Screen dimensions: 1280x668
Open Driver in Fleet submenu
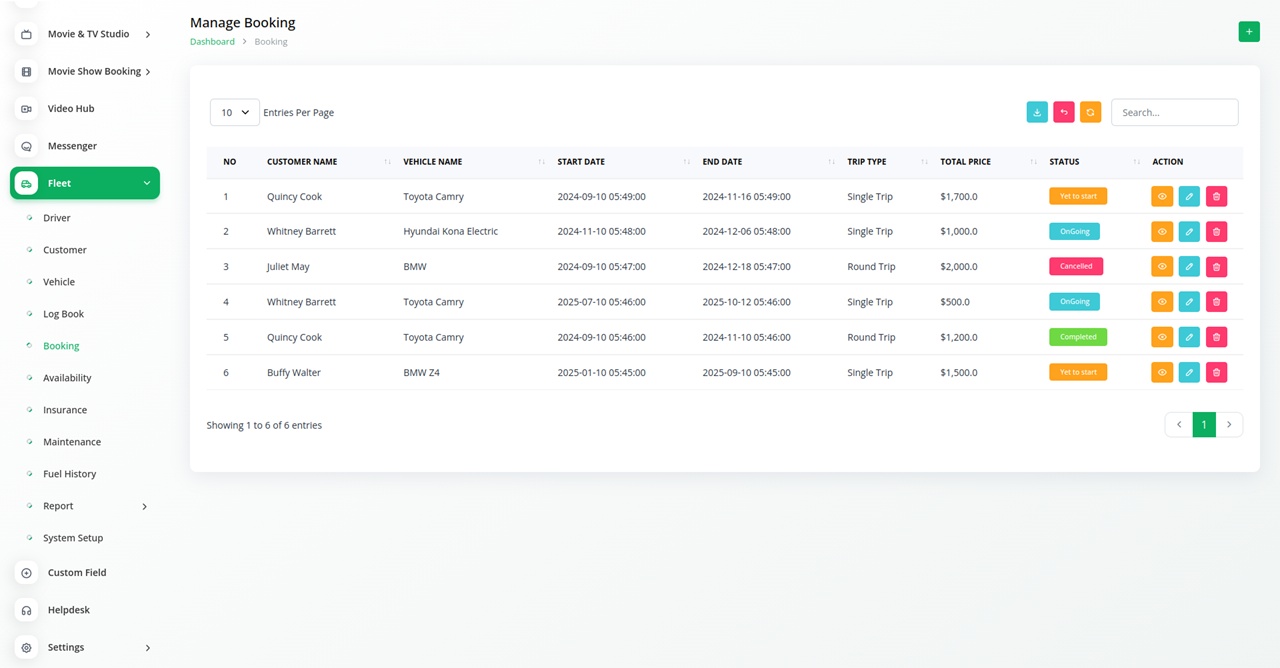point(56,218)
